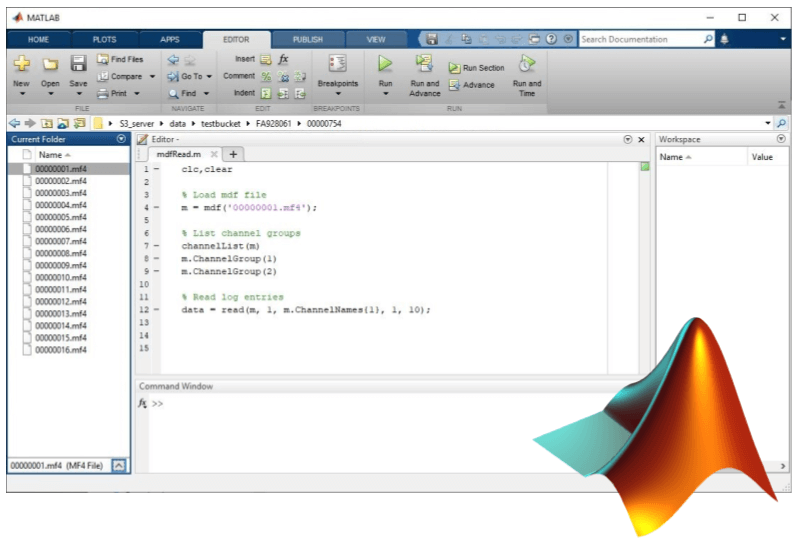Screen dimensions: 800x540
Task: Sort Current Folder by the Name column header
Action: [54, 155]
